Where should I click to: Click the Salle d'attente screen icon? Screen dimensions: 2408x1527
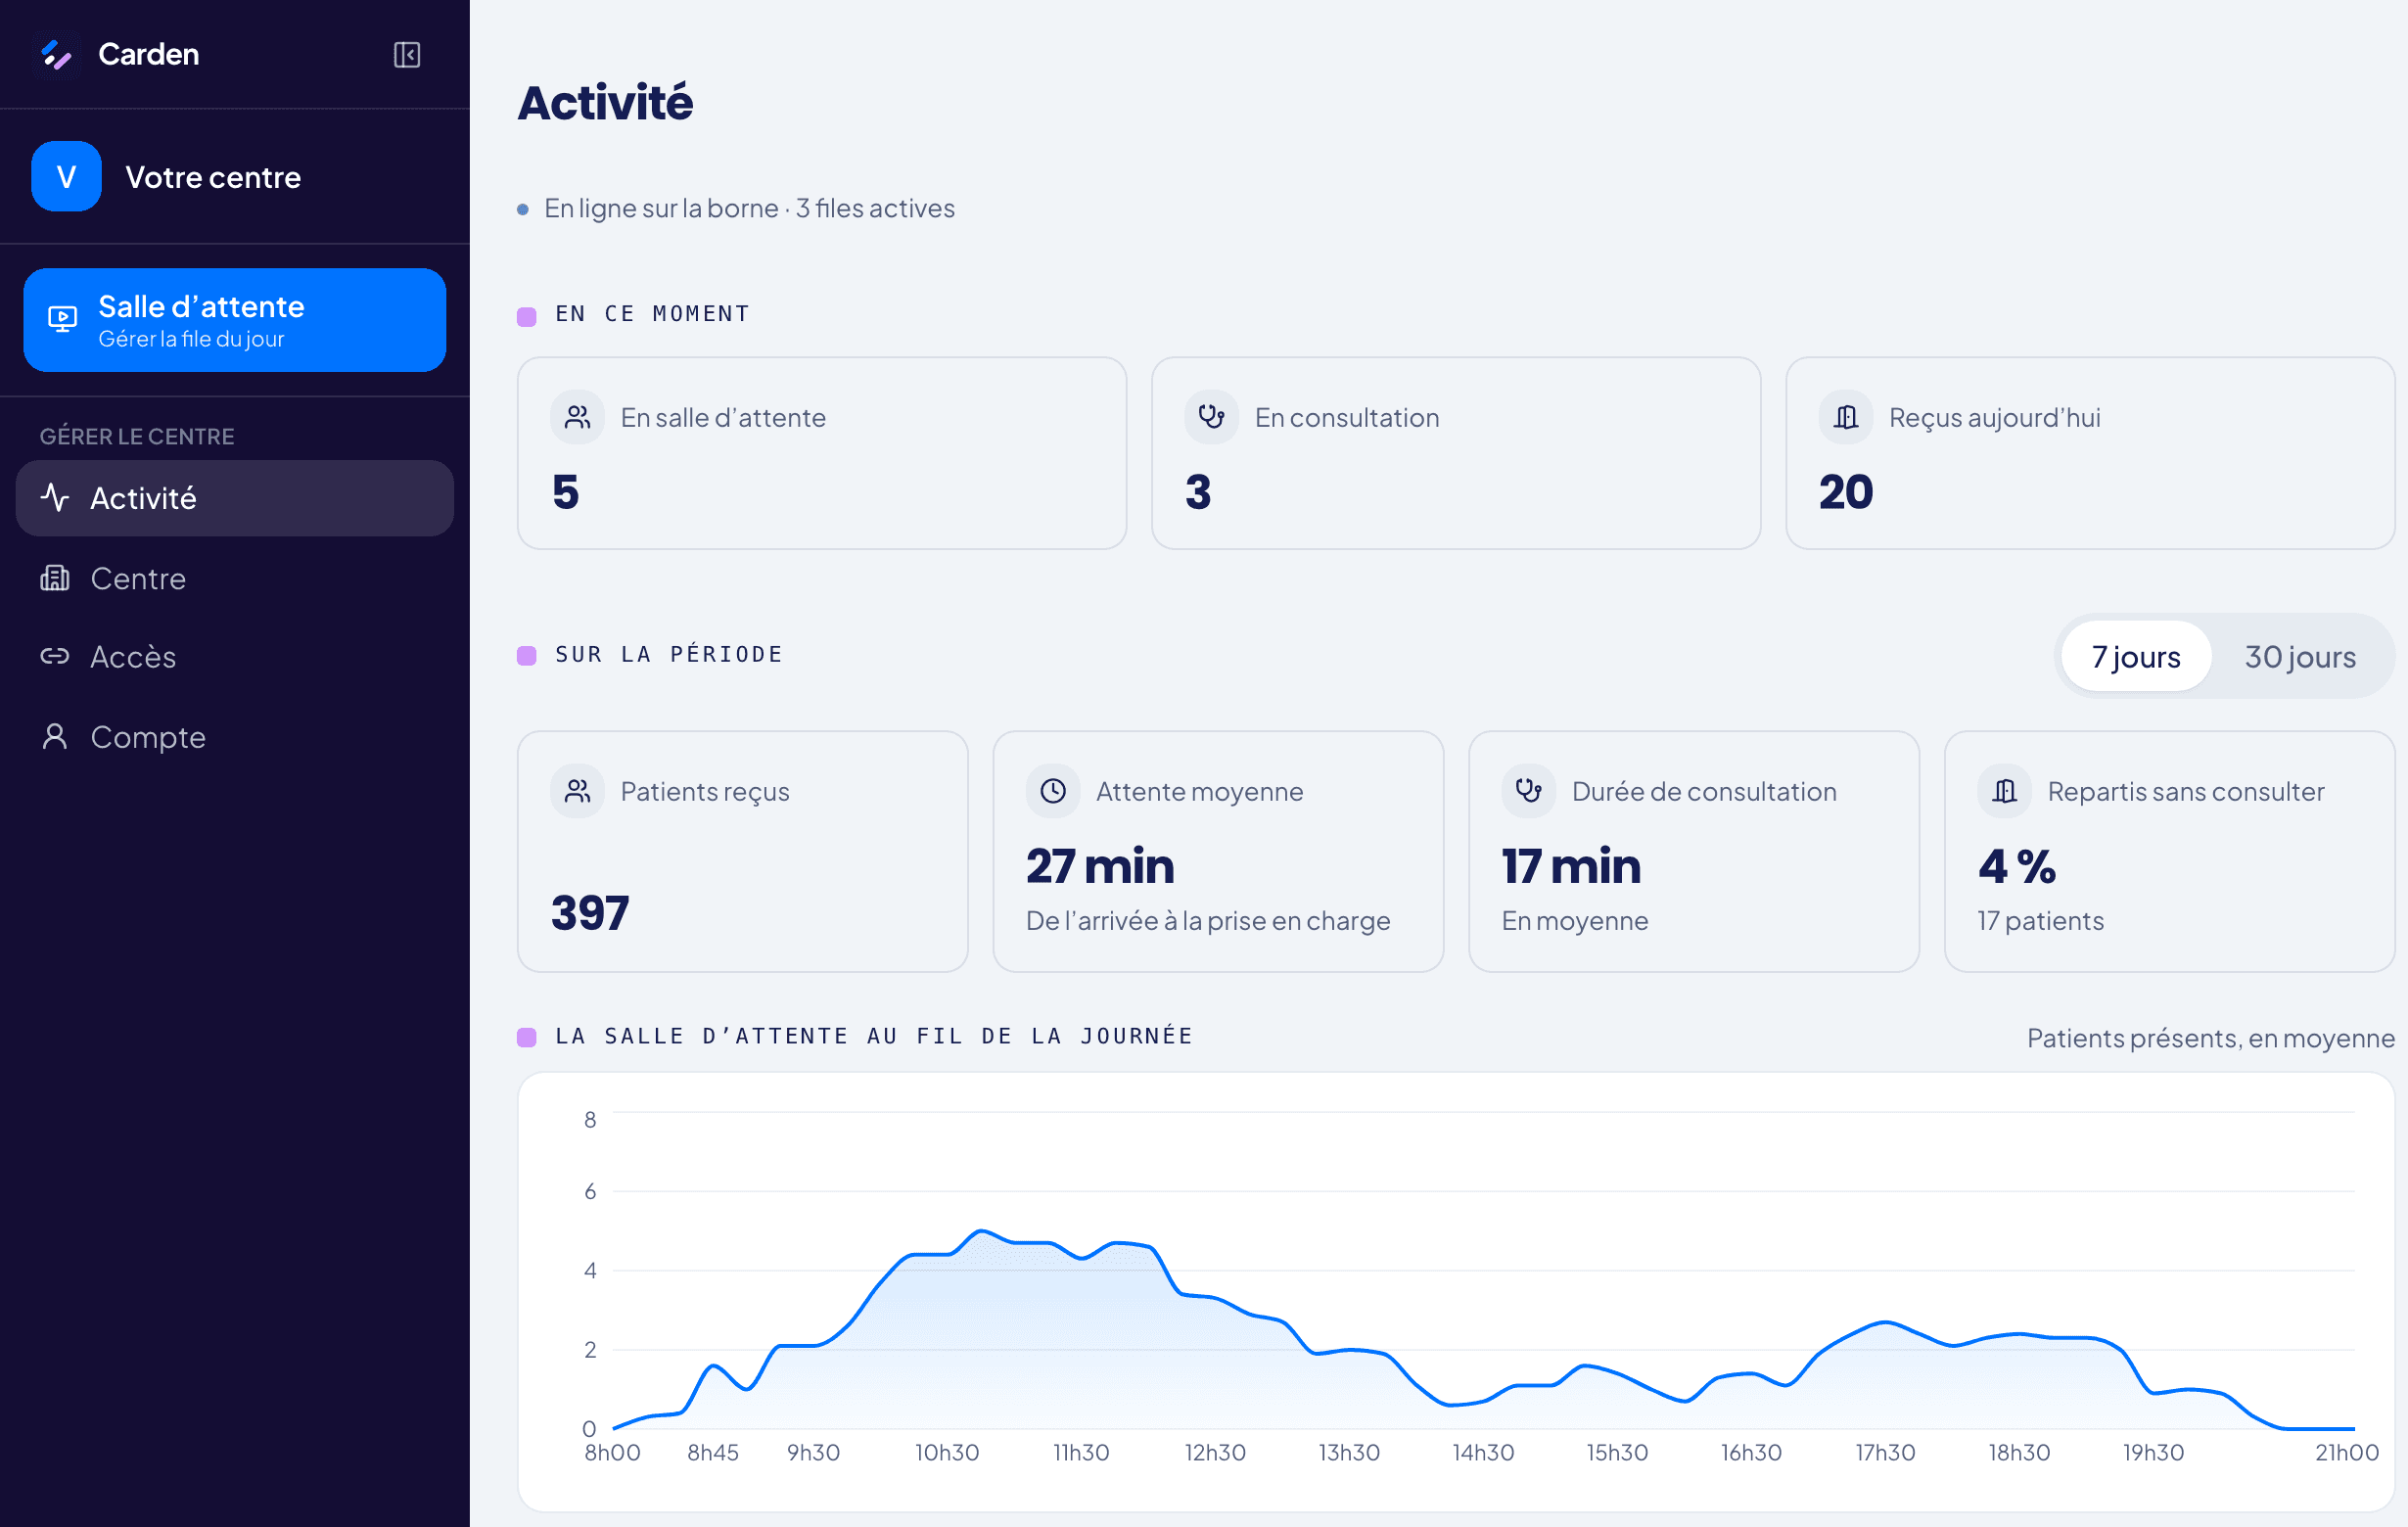[x=62, y=319]
